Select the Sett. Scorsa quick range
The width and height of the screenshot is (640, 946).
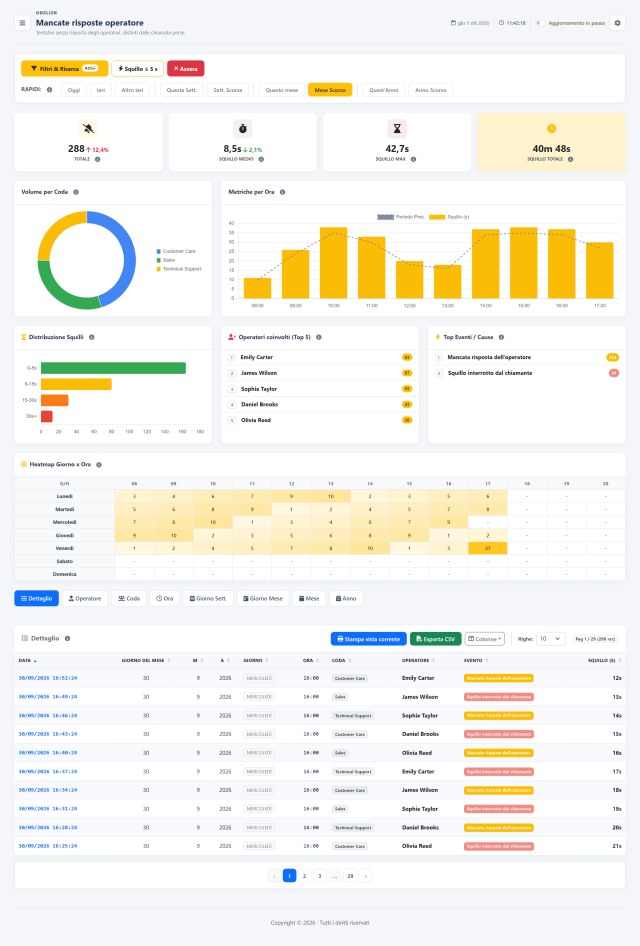[227, 90]
